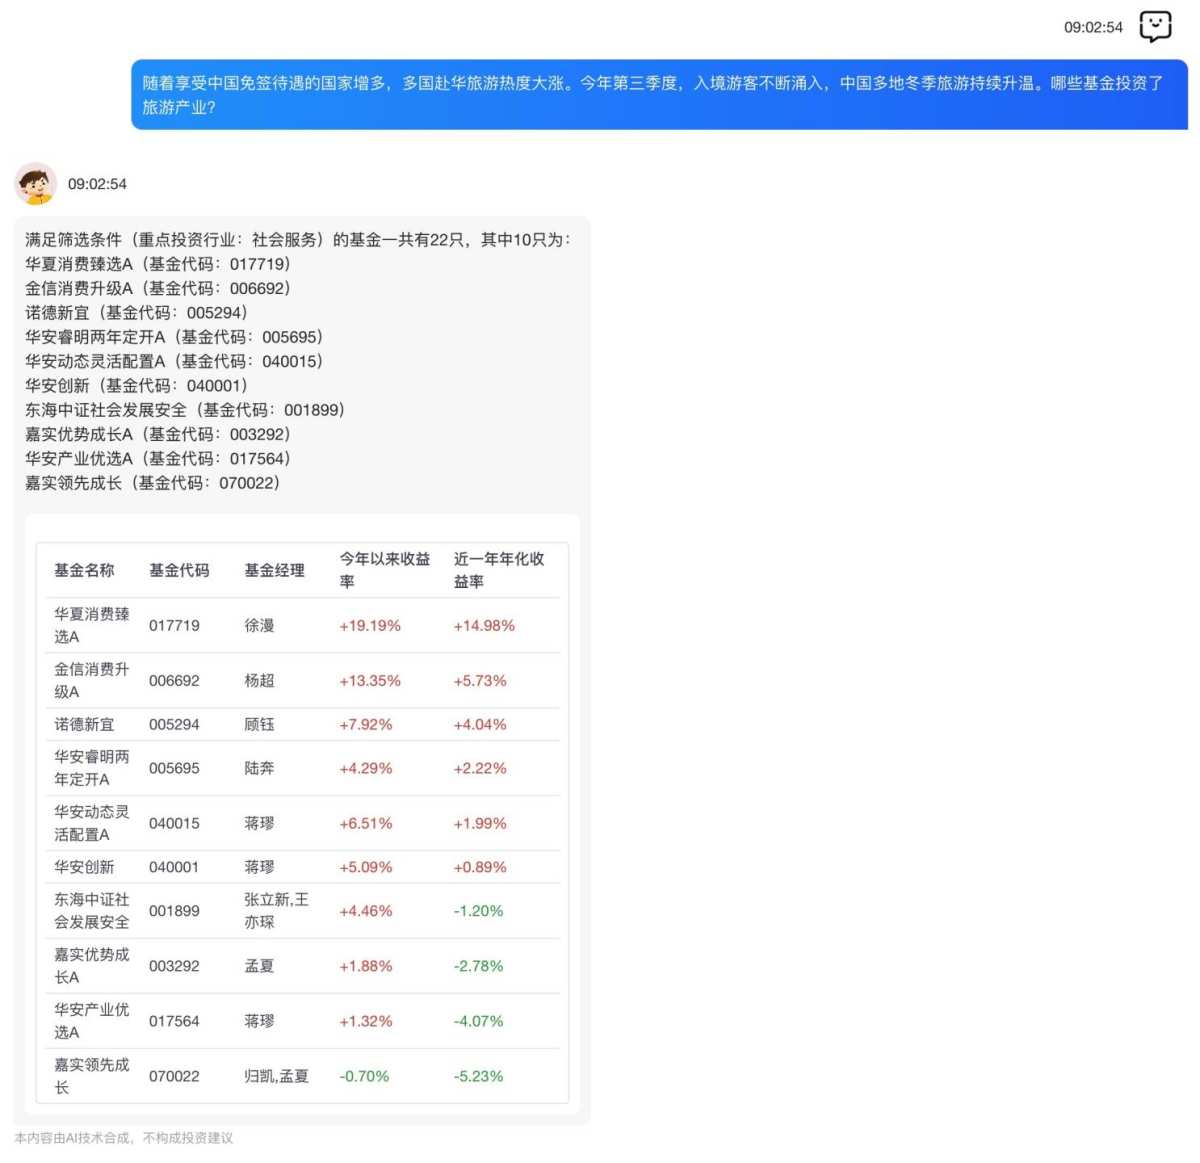Click the -5.23% annualized value

[479, 1077]
